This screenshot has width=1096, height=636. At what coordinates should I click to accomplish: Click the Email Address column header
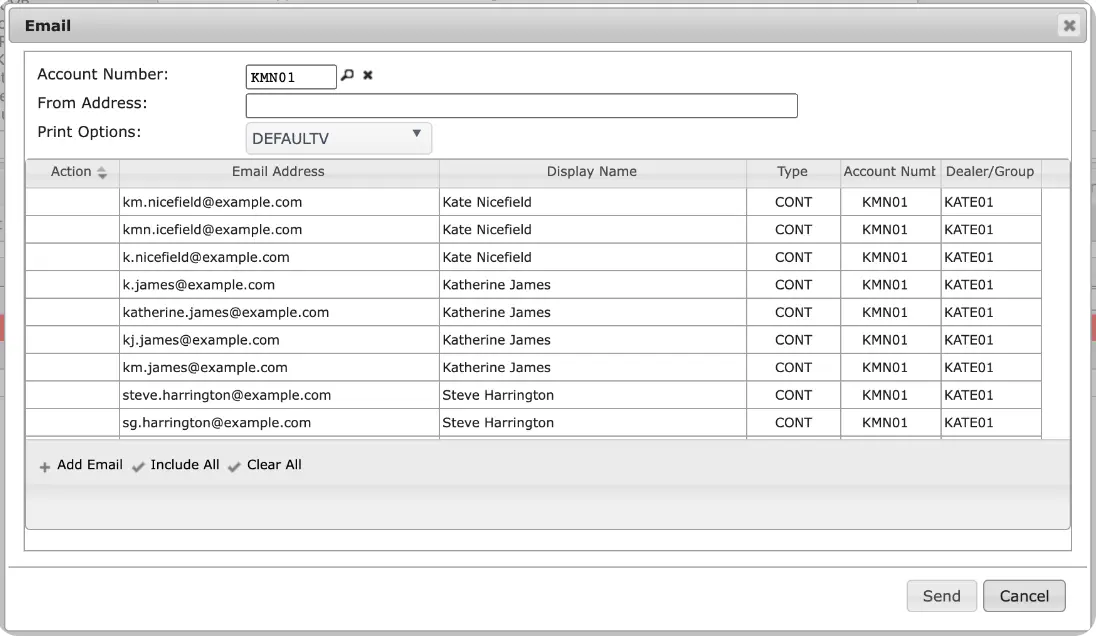(x=279, y=172)
